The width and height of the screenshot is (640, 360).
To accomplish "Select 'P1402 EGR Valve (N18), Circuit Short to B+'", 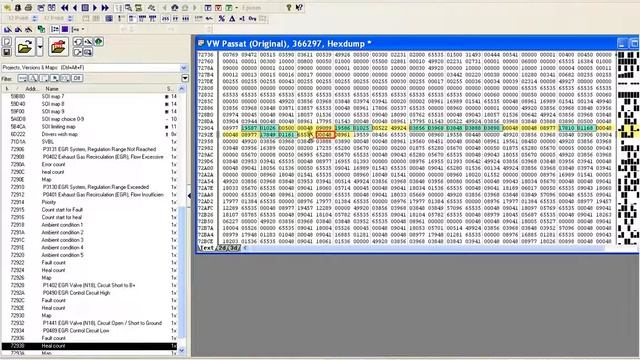I will click(x=89, y=285).
